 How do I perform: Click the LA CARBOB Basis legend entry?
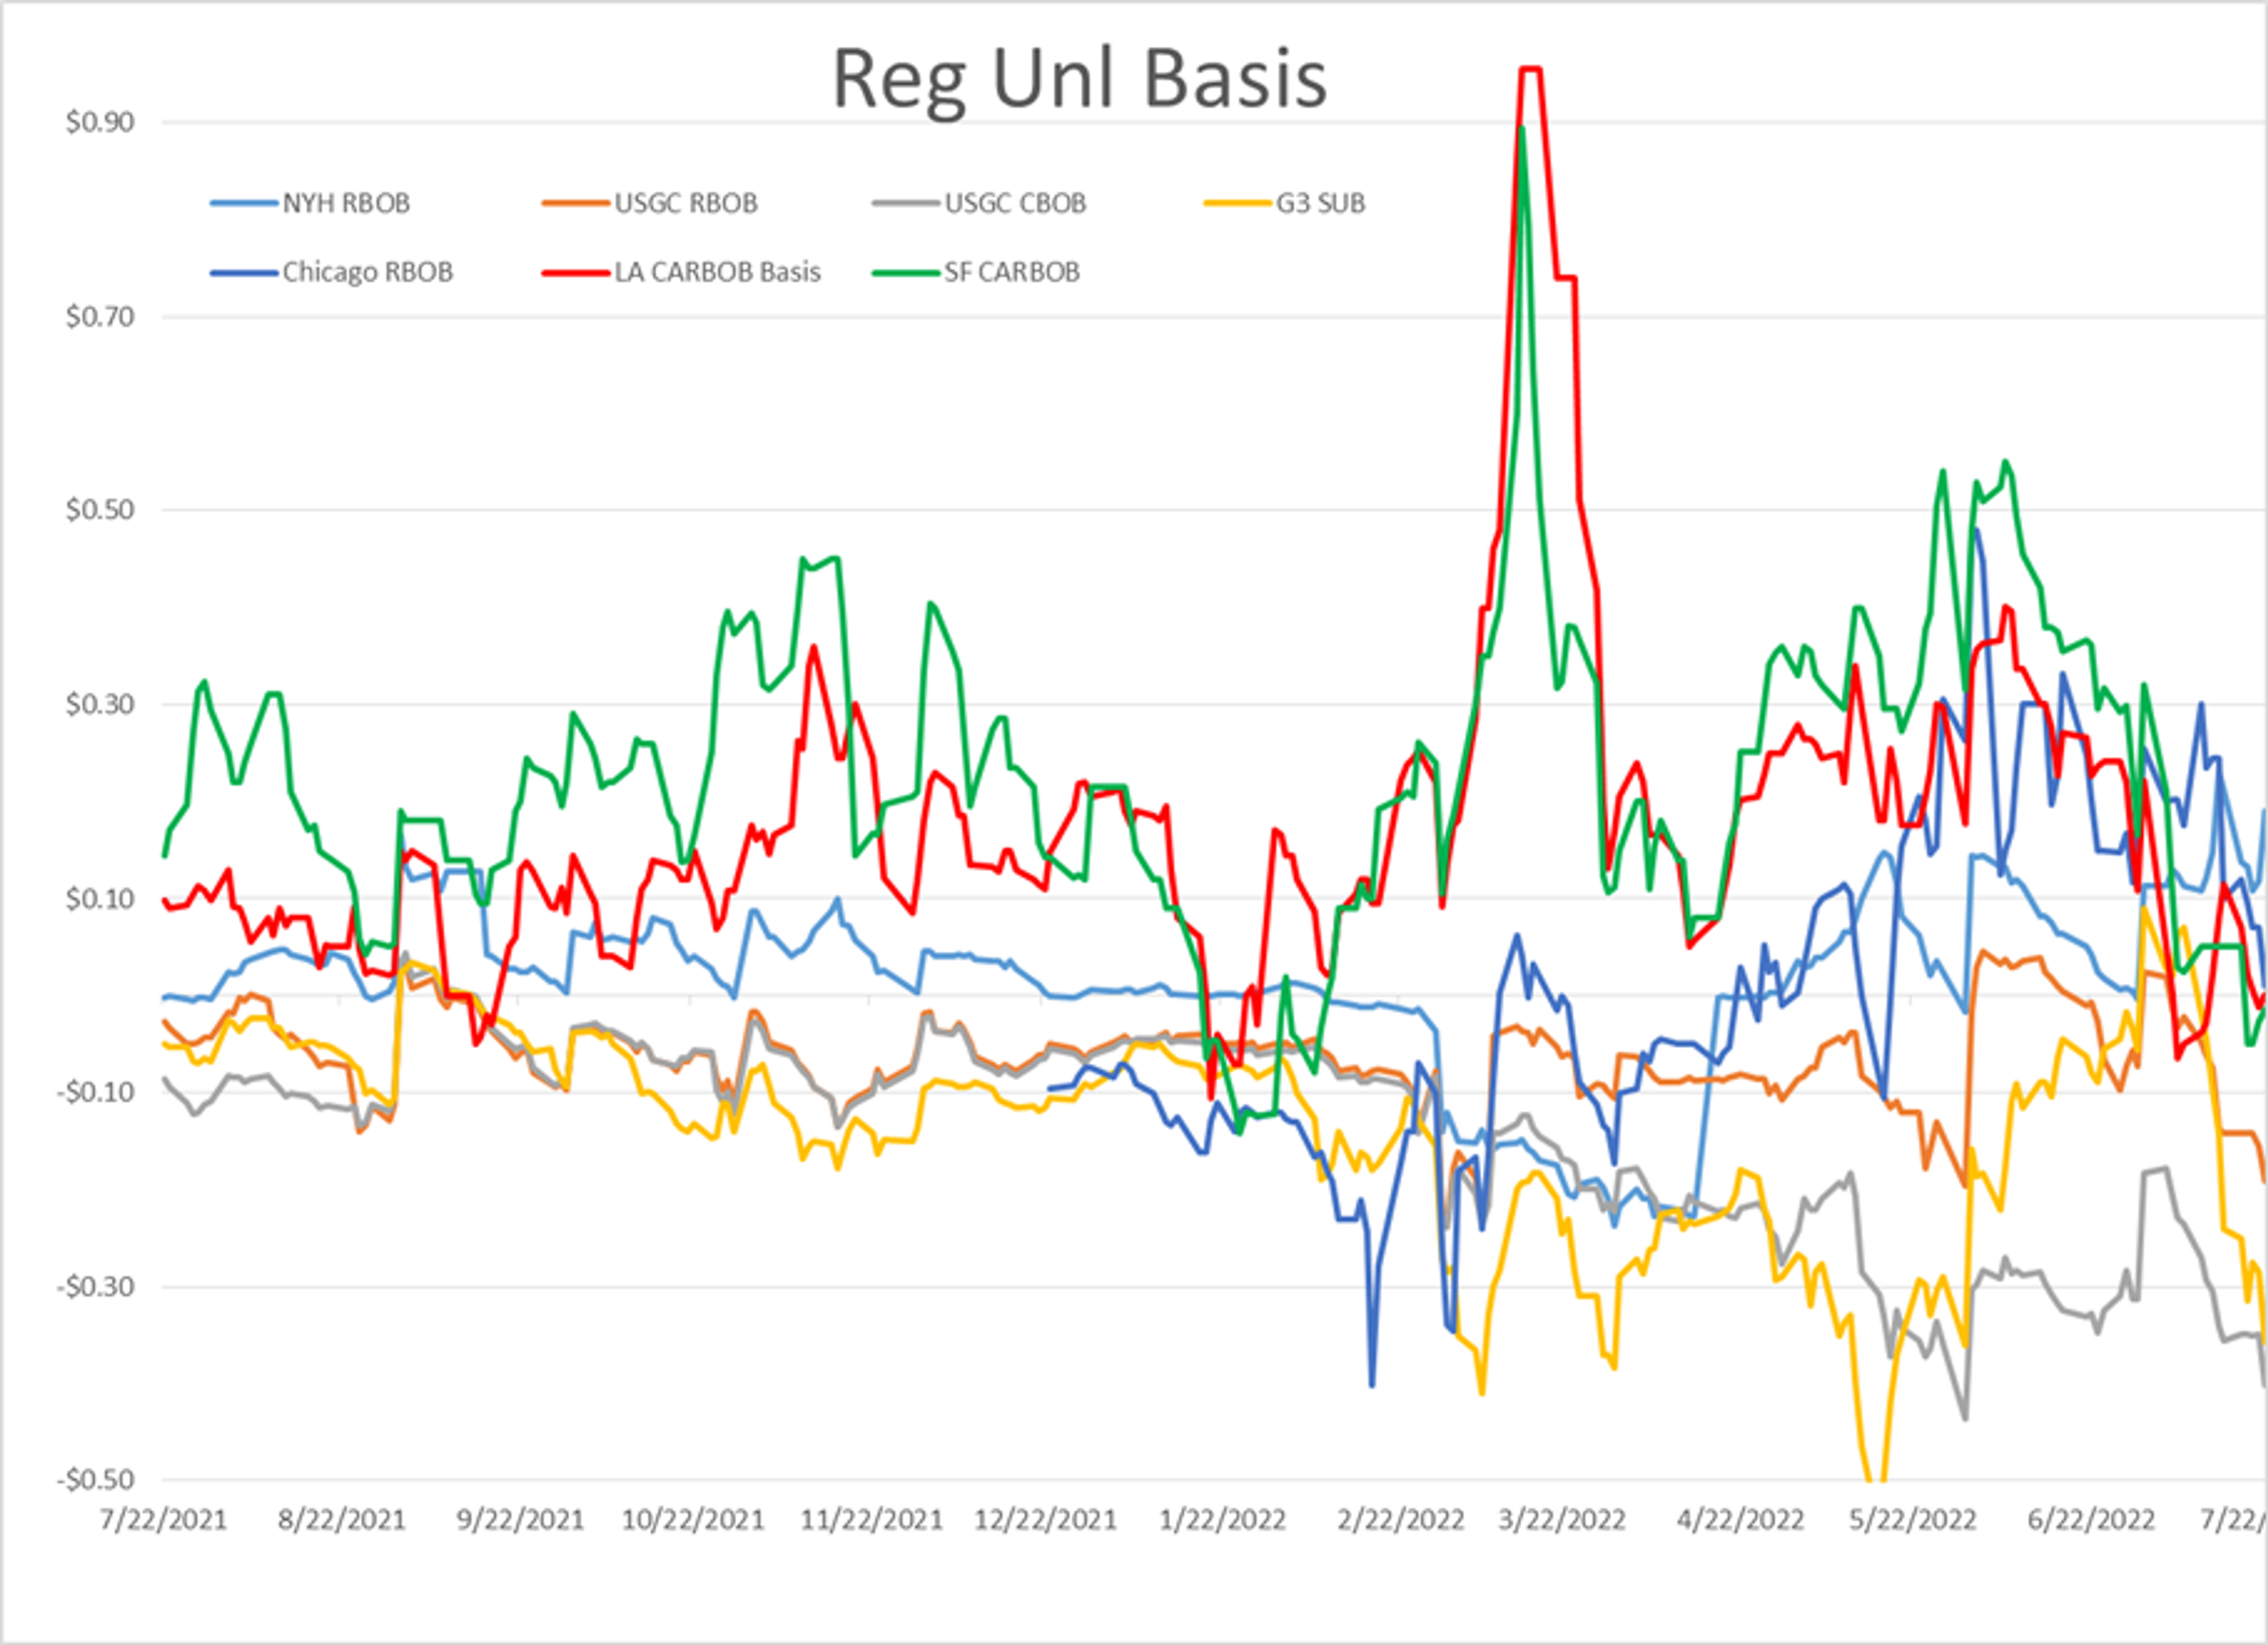coord(682,272)
